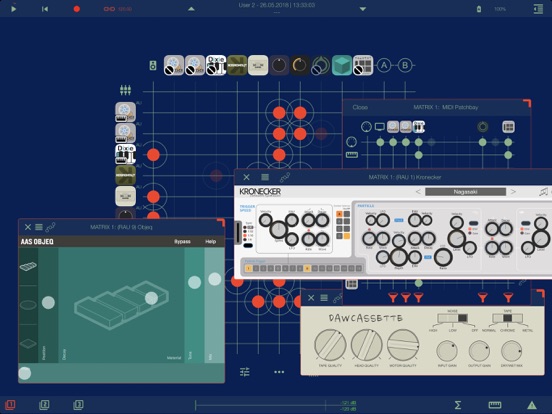Expand the session menu with down arrow
The width and height of the screenshot is (552, 414).
point(363,9)
